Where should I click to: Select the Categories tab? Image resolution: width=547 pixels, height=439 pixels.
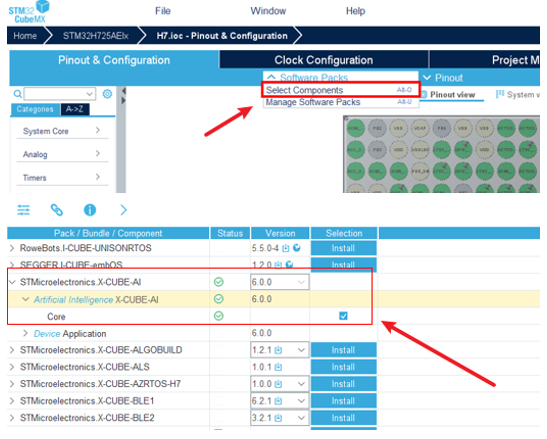point(35,109)
